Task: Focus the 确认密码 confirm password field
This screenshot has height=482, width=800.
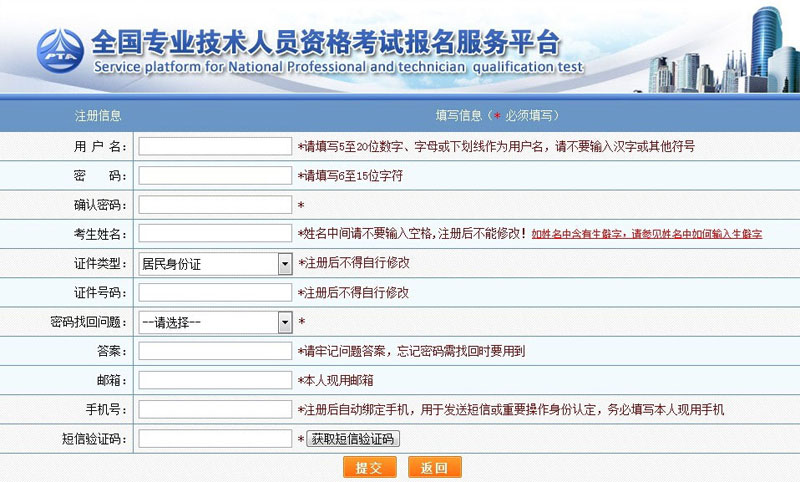Action: click(214, 205)
